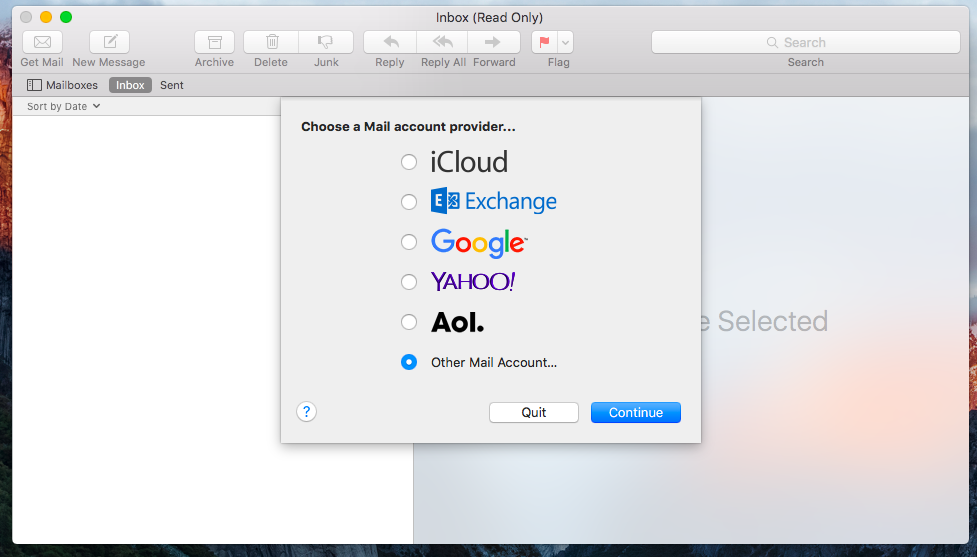
Task: Mark as Junk with thumbs-down icon
Action: coord(325,42)
